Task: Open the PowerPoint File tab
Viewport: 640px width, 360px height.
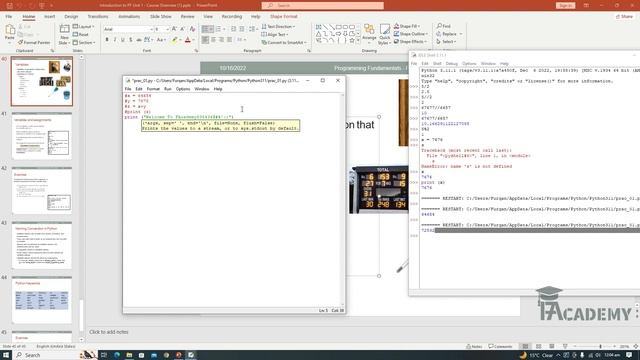Action: [x=9, y=16]
